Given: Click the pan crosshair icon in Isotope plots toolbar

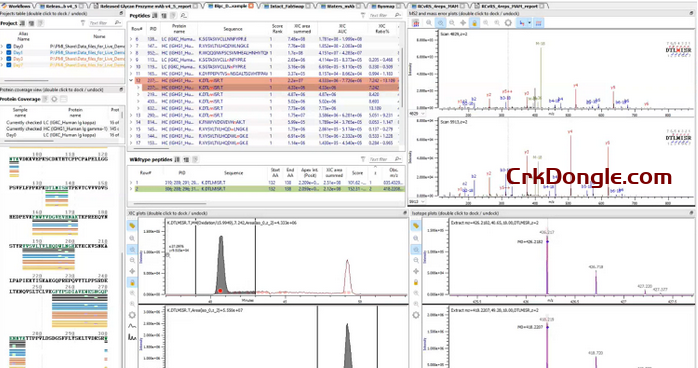Looking at the screenshot, I should coord(415,271).
